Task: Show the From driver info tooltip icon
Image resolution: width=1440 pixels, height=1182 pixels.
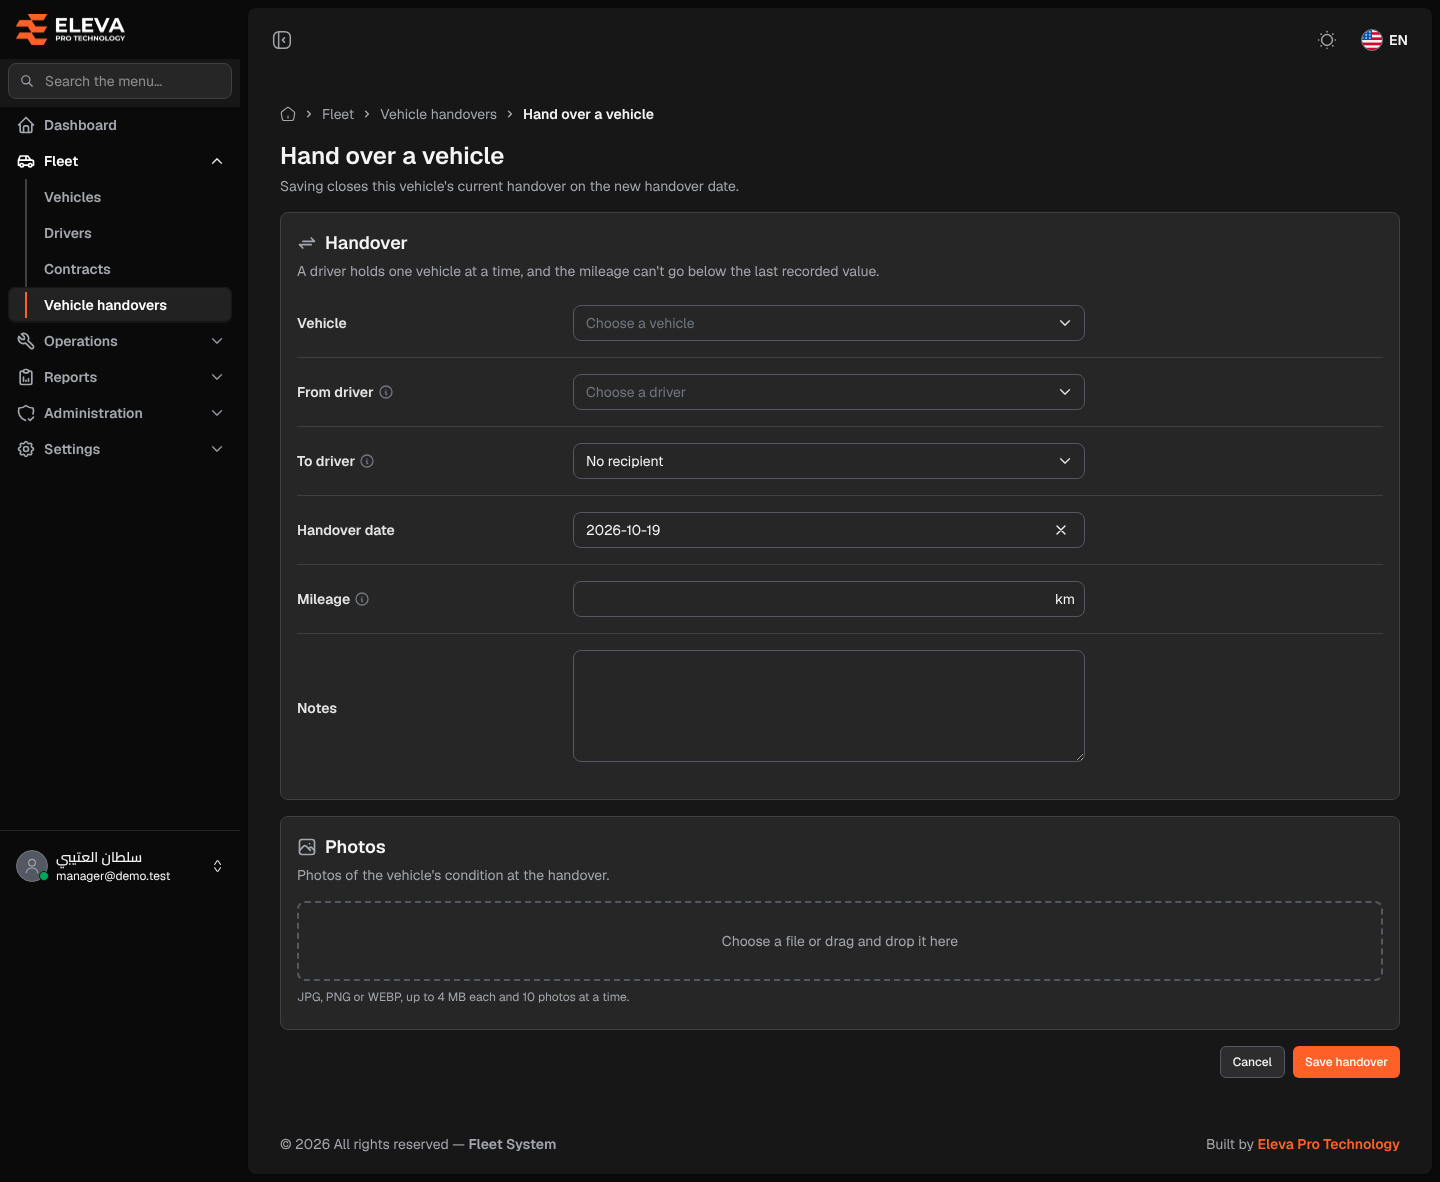Action: 386,392
